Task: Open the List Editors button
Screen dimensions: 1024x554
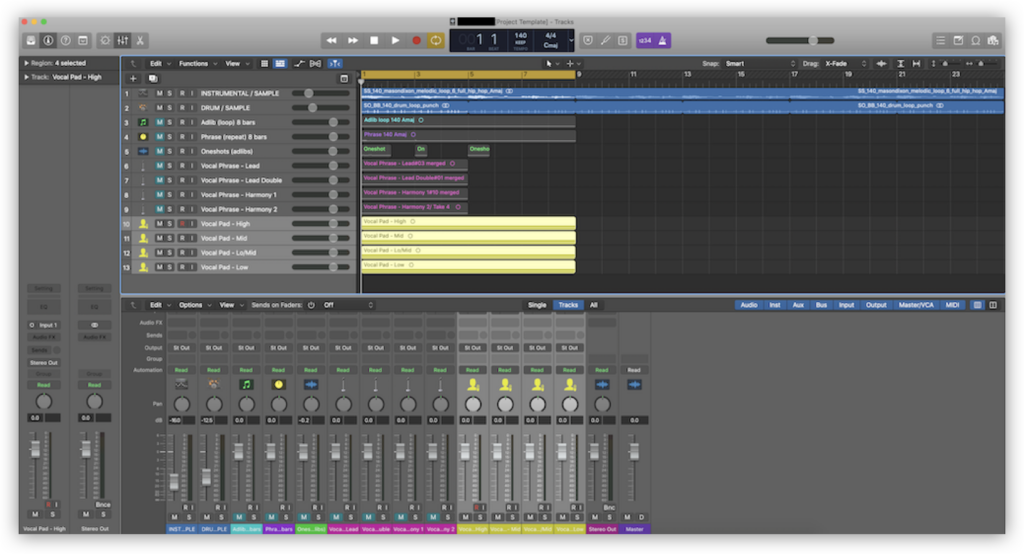Action: coord(940,41)
